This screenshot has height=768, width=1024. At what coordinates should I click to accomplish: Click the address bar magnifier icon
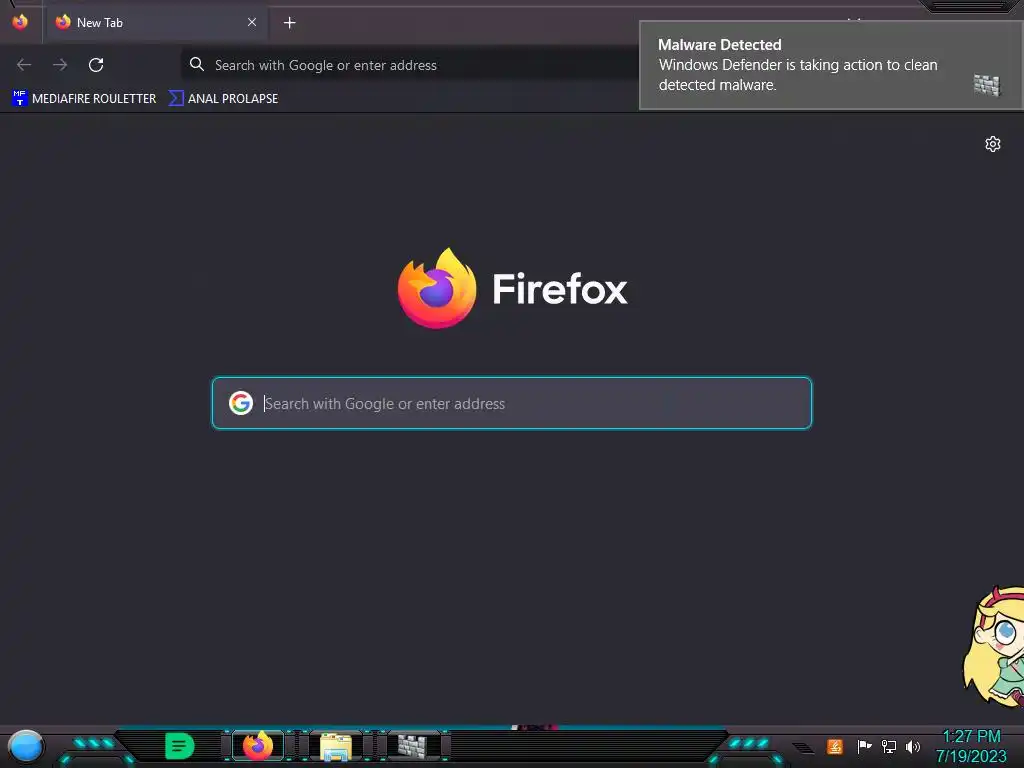pyautogui.click(x=197, y=64)
